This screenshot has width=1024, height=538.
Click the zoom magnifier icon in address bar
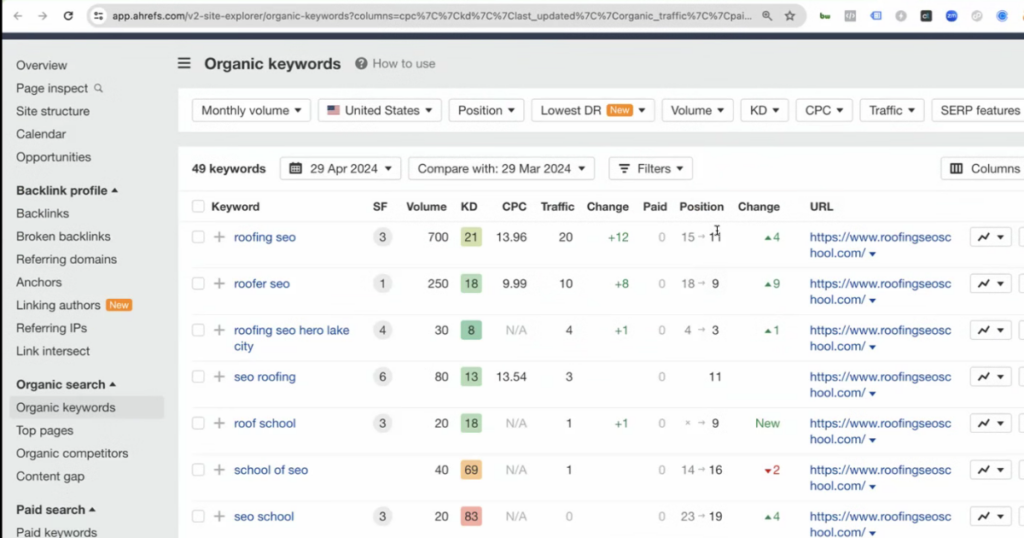point(767,16)
